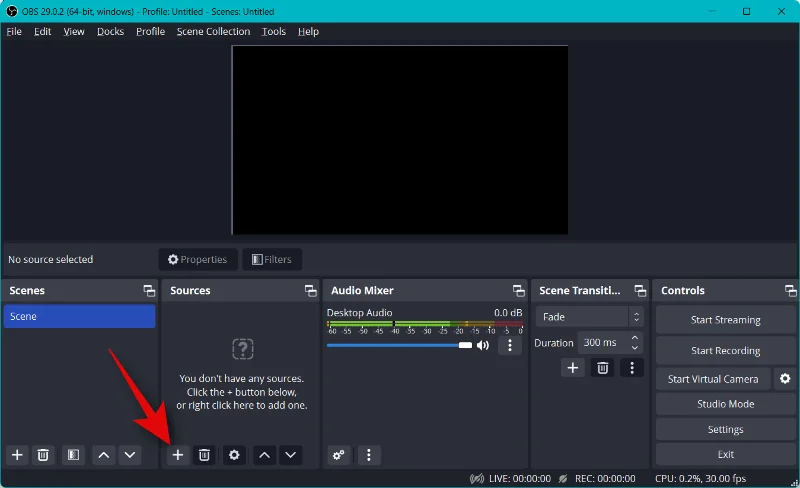Open the File menu

[14, 32]
